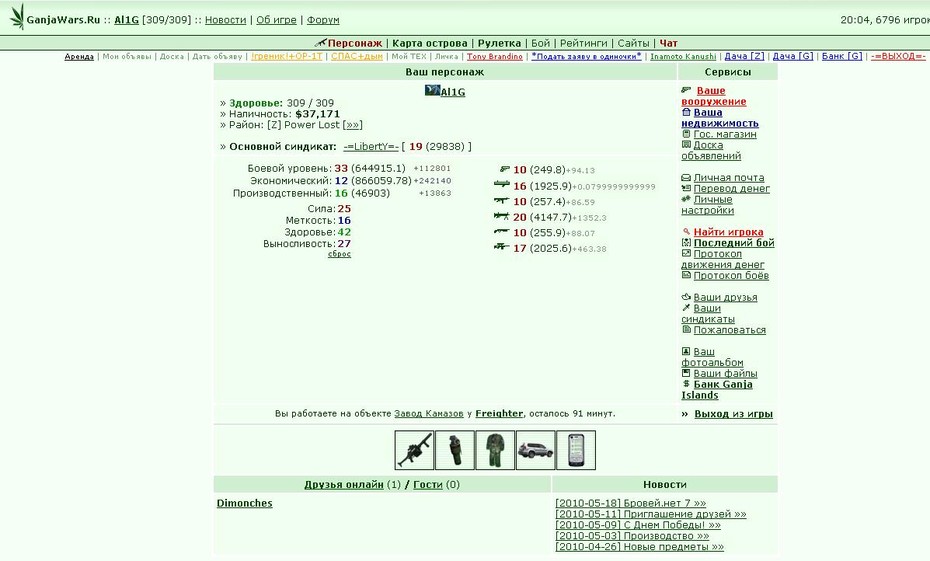Viewport: 930px width, 561px height.
Task: Click the icon beside Гос. магазин
Action: coord(686,134)
